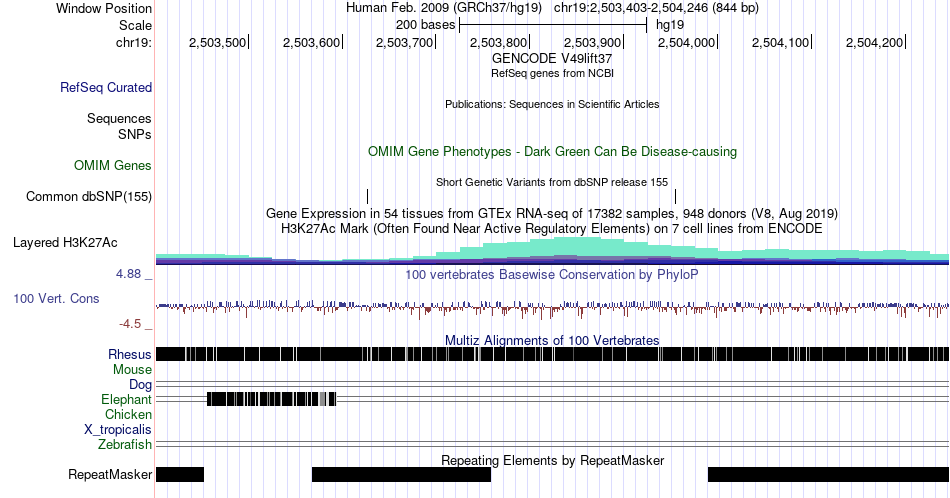
Task: Click the 4.88 PhyloP maximum value
Action: [x=128, y=274]
